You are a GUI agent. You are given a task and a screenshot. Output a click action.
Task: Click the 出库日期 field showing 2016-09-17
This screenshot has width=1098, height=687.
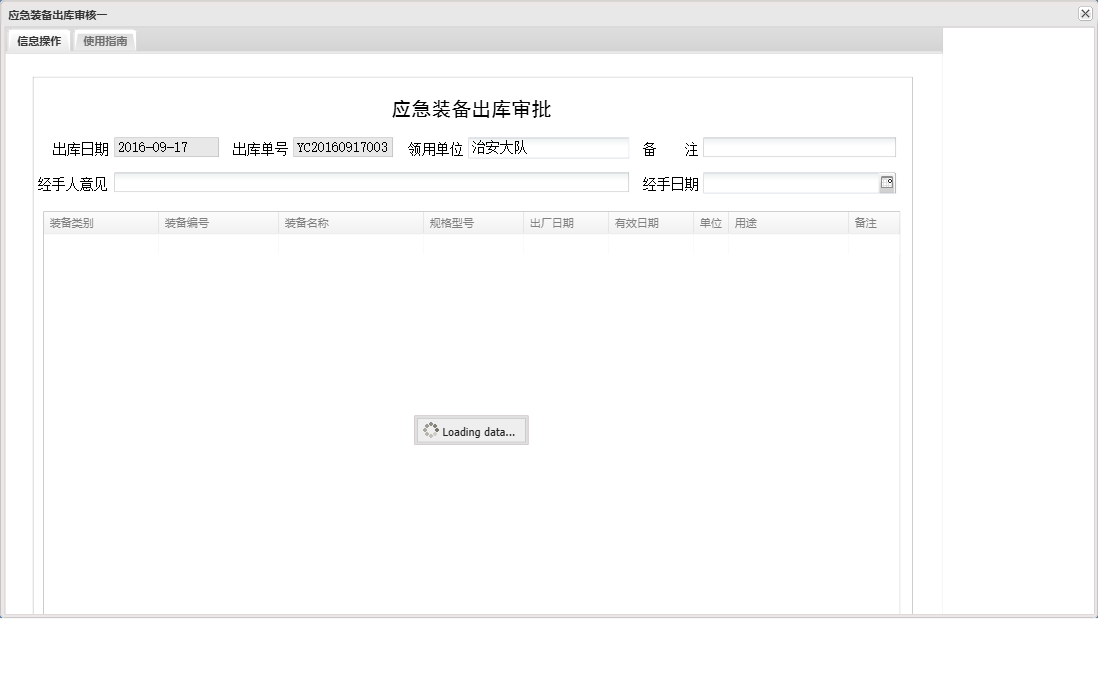tap(166, 147)
